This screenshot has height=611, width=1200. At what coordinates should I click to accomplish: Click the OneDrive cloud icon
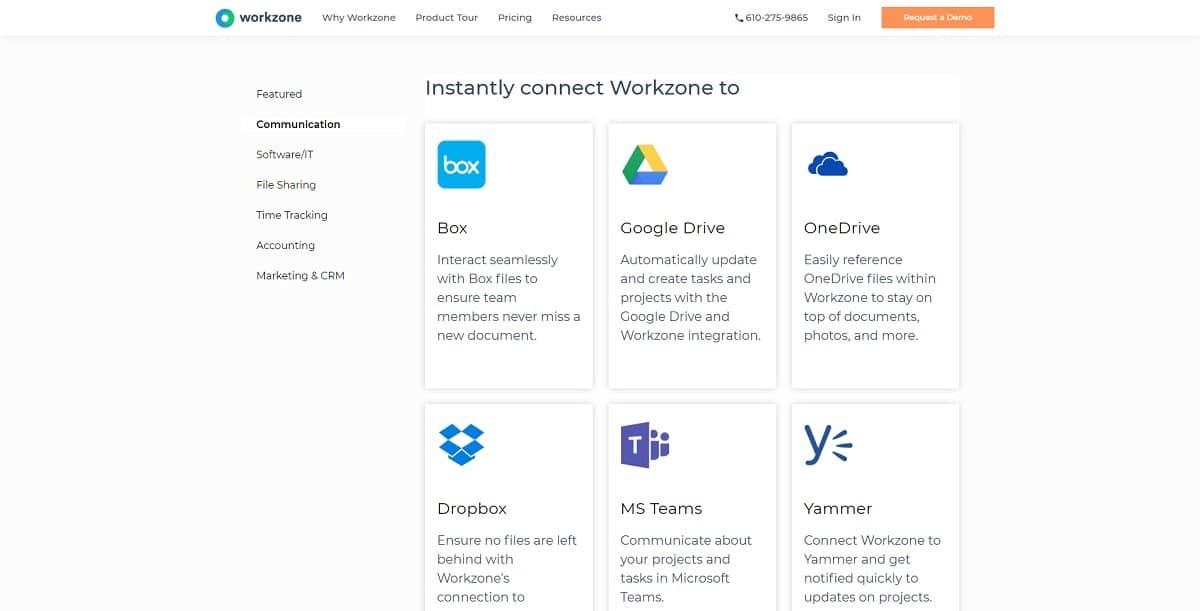828,163
